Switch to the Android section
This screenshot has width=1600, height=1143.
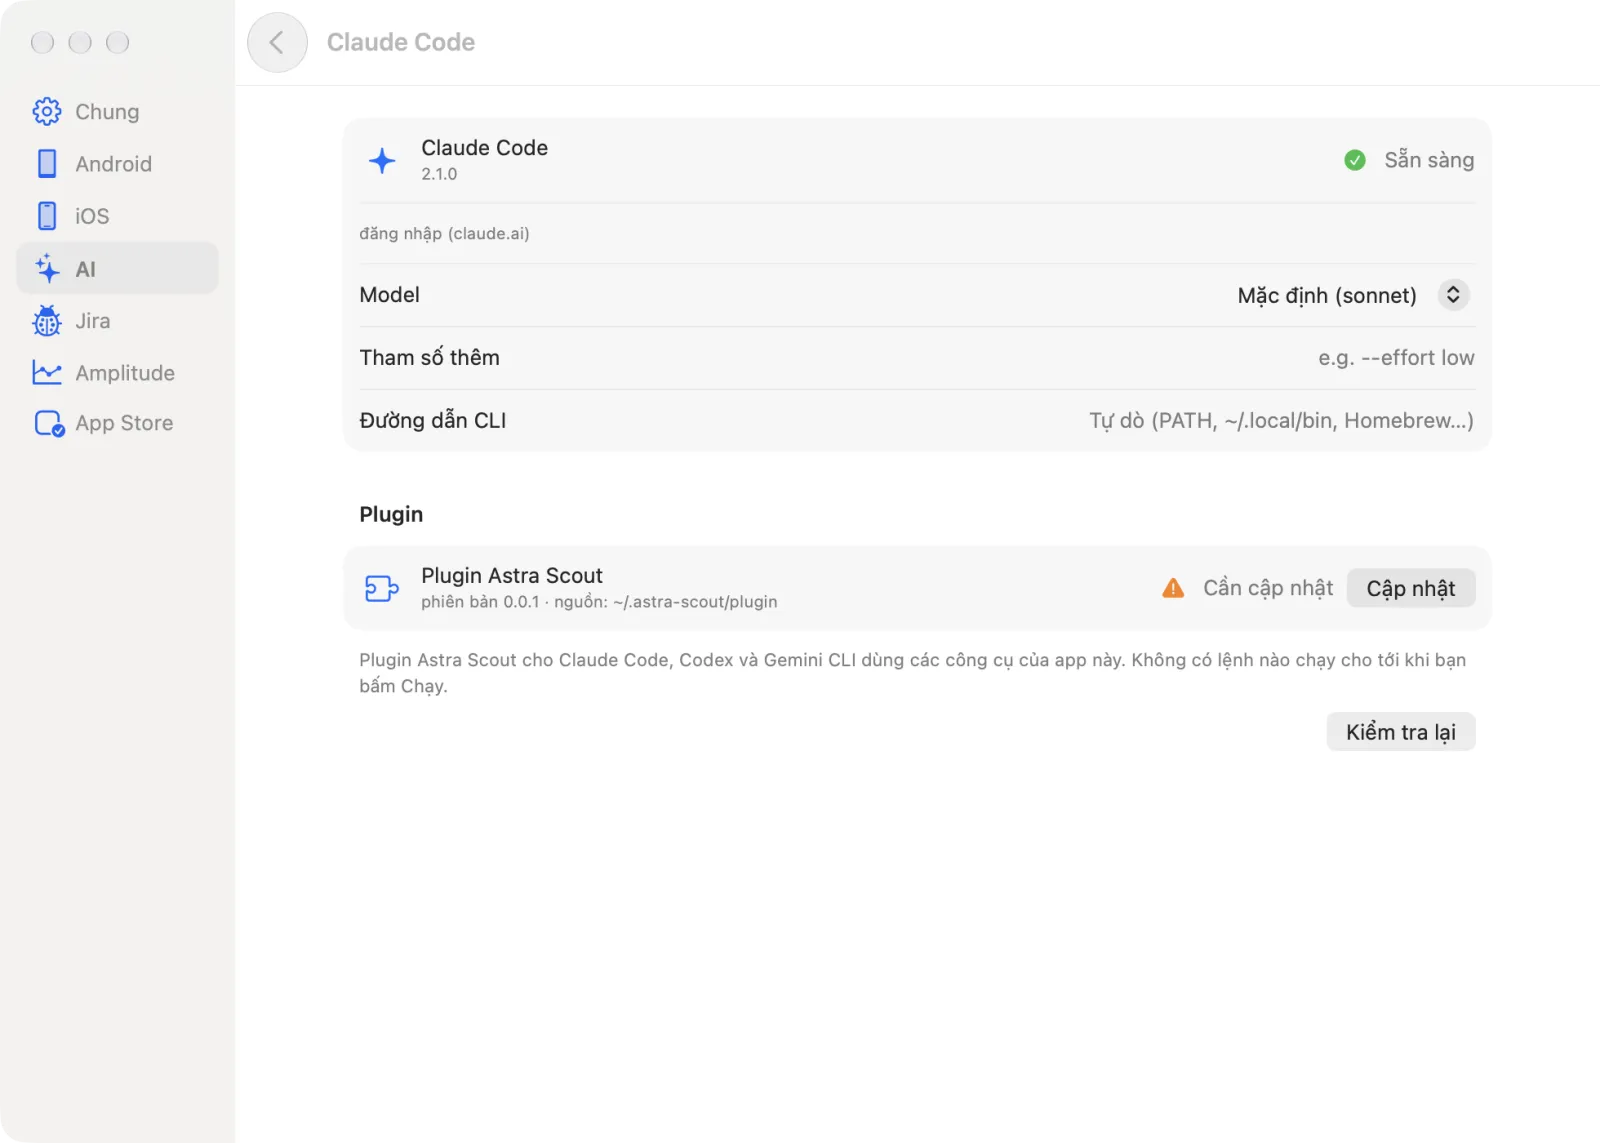pos(117,164)
